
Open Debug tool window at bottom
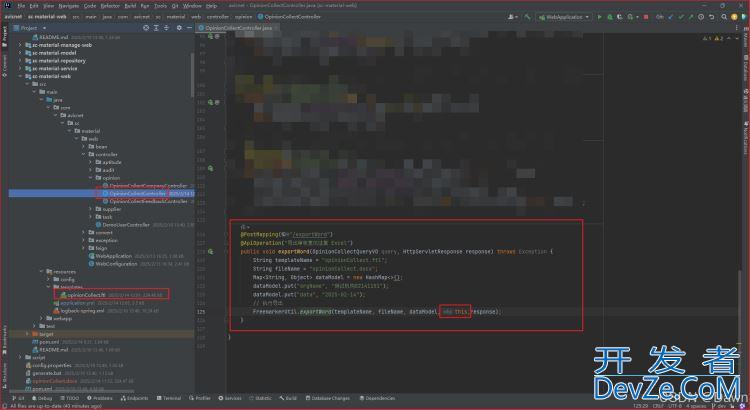[x=42, y=398]
